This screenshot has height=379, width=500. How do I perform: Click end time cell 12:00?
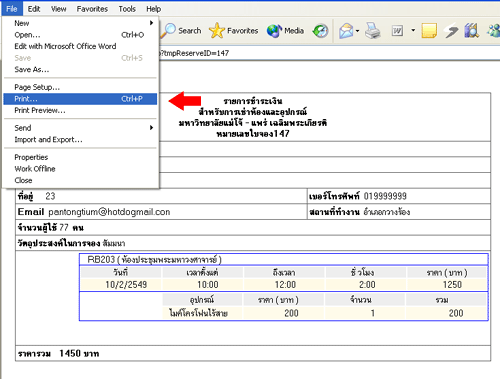tap(285, 285)
